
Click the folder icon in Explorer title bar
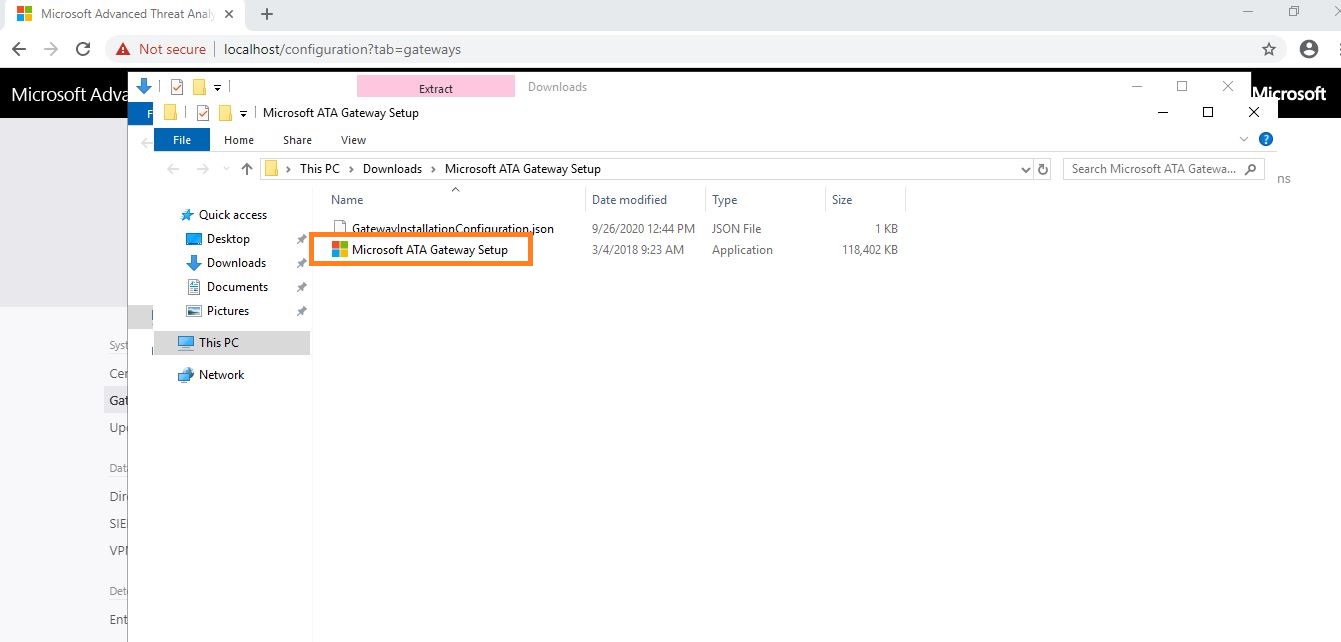(170, 113)
